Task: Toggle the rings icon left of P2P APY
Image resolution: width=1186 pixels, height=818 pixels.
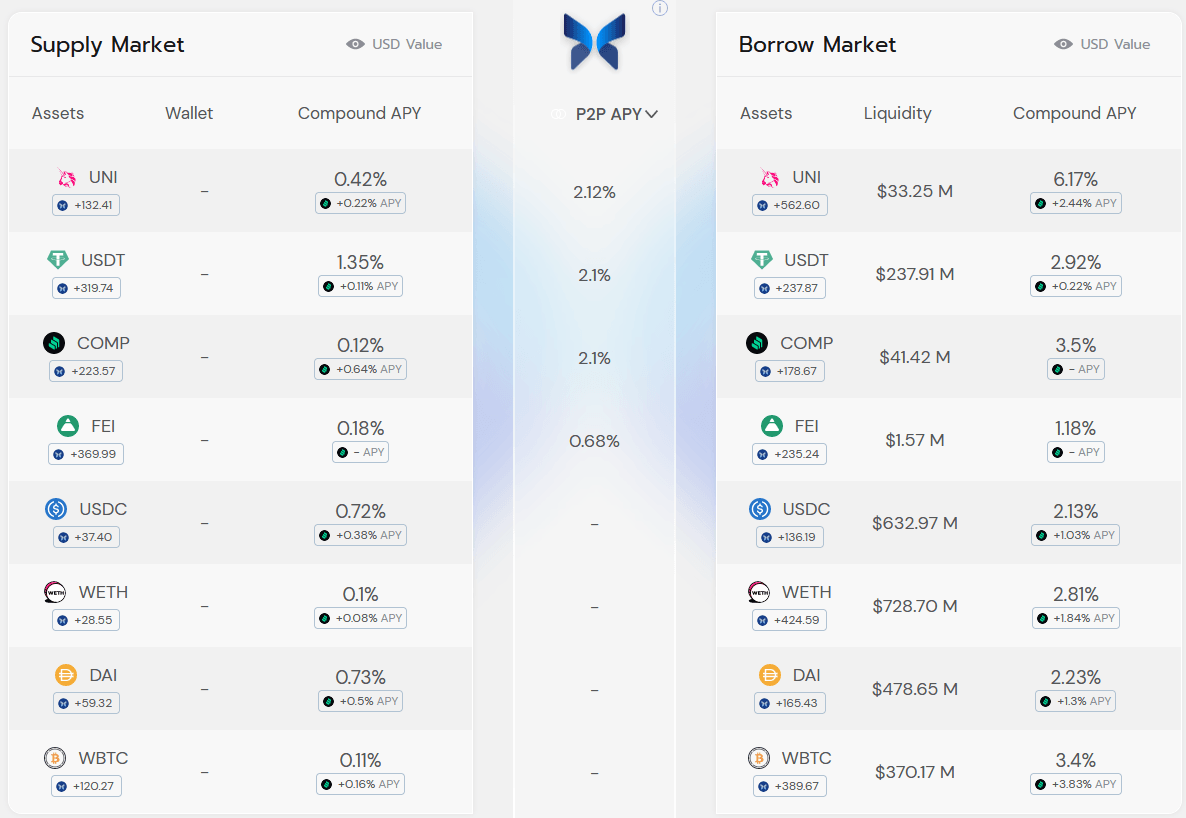Action: point(558,114)
